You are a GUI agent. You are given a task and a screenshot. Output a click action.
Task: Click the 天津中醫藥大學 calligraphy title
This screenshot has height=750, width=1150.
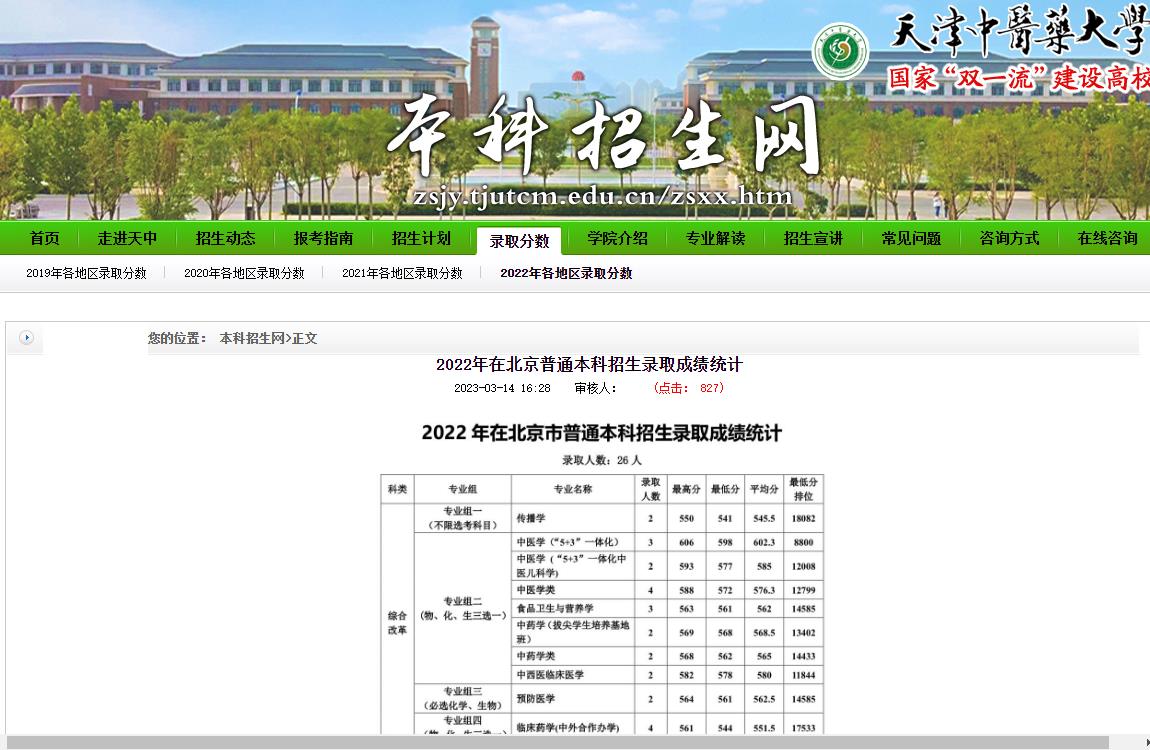click(x=1019, y=32)
